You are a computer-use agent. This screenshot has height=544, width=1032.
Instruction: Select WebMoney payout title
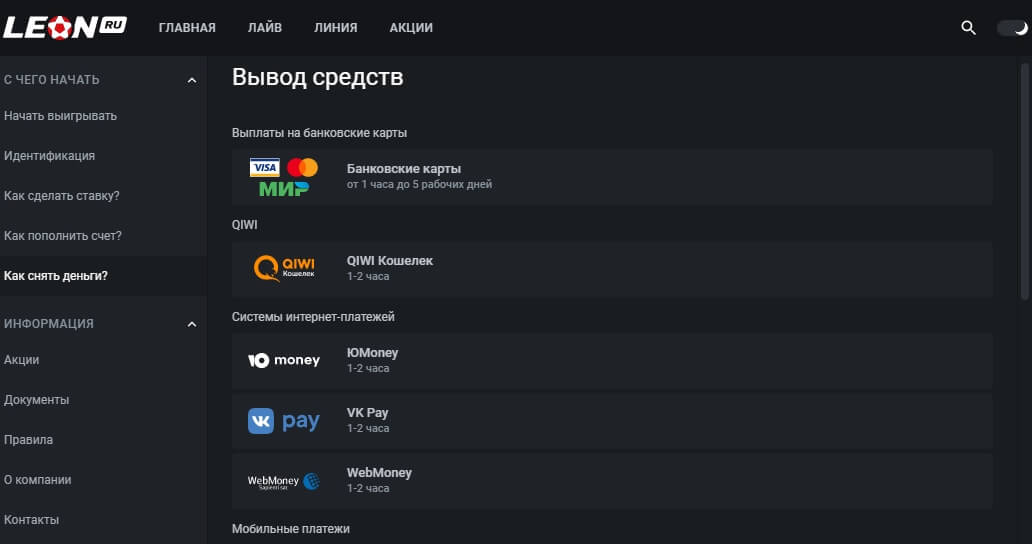coord(379,472)
